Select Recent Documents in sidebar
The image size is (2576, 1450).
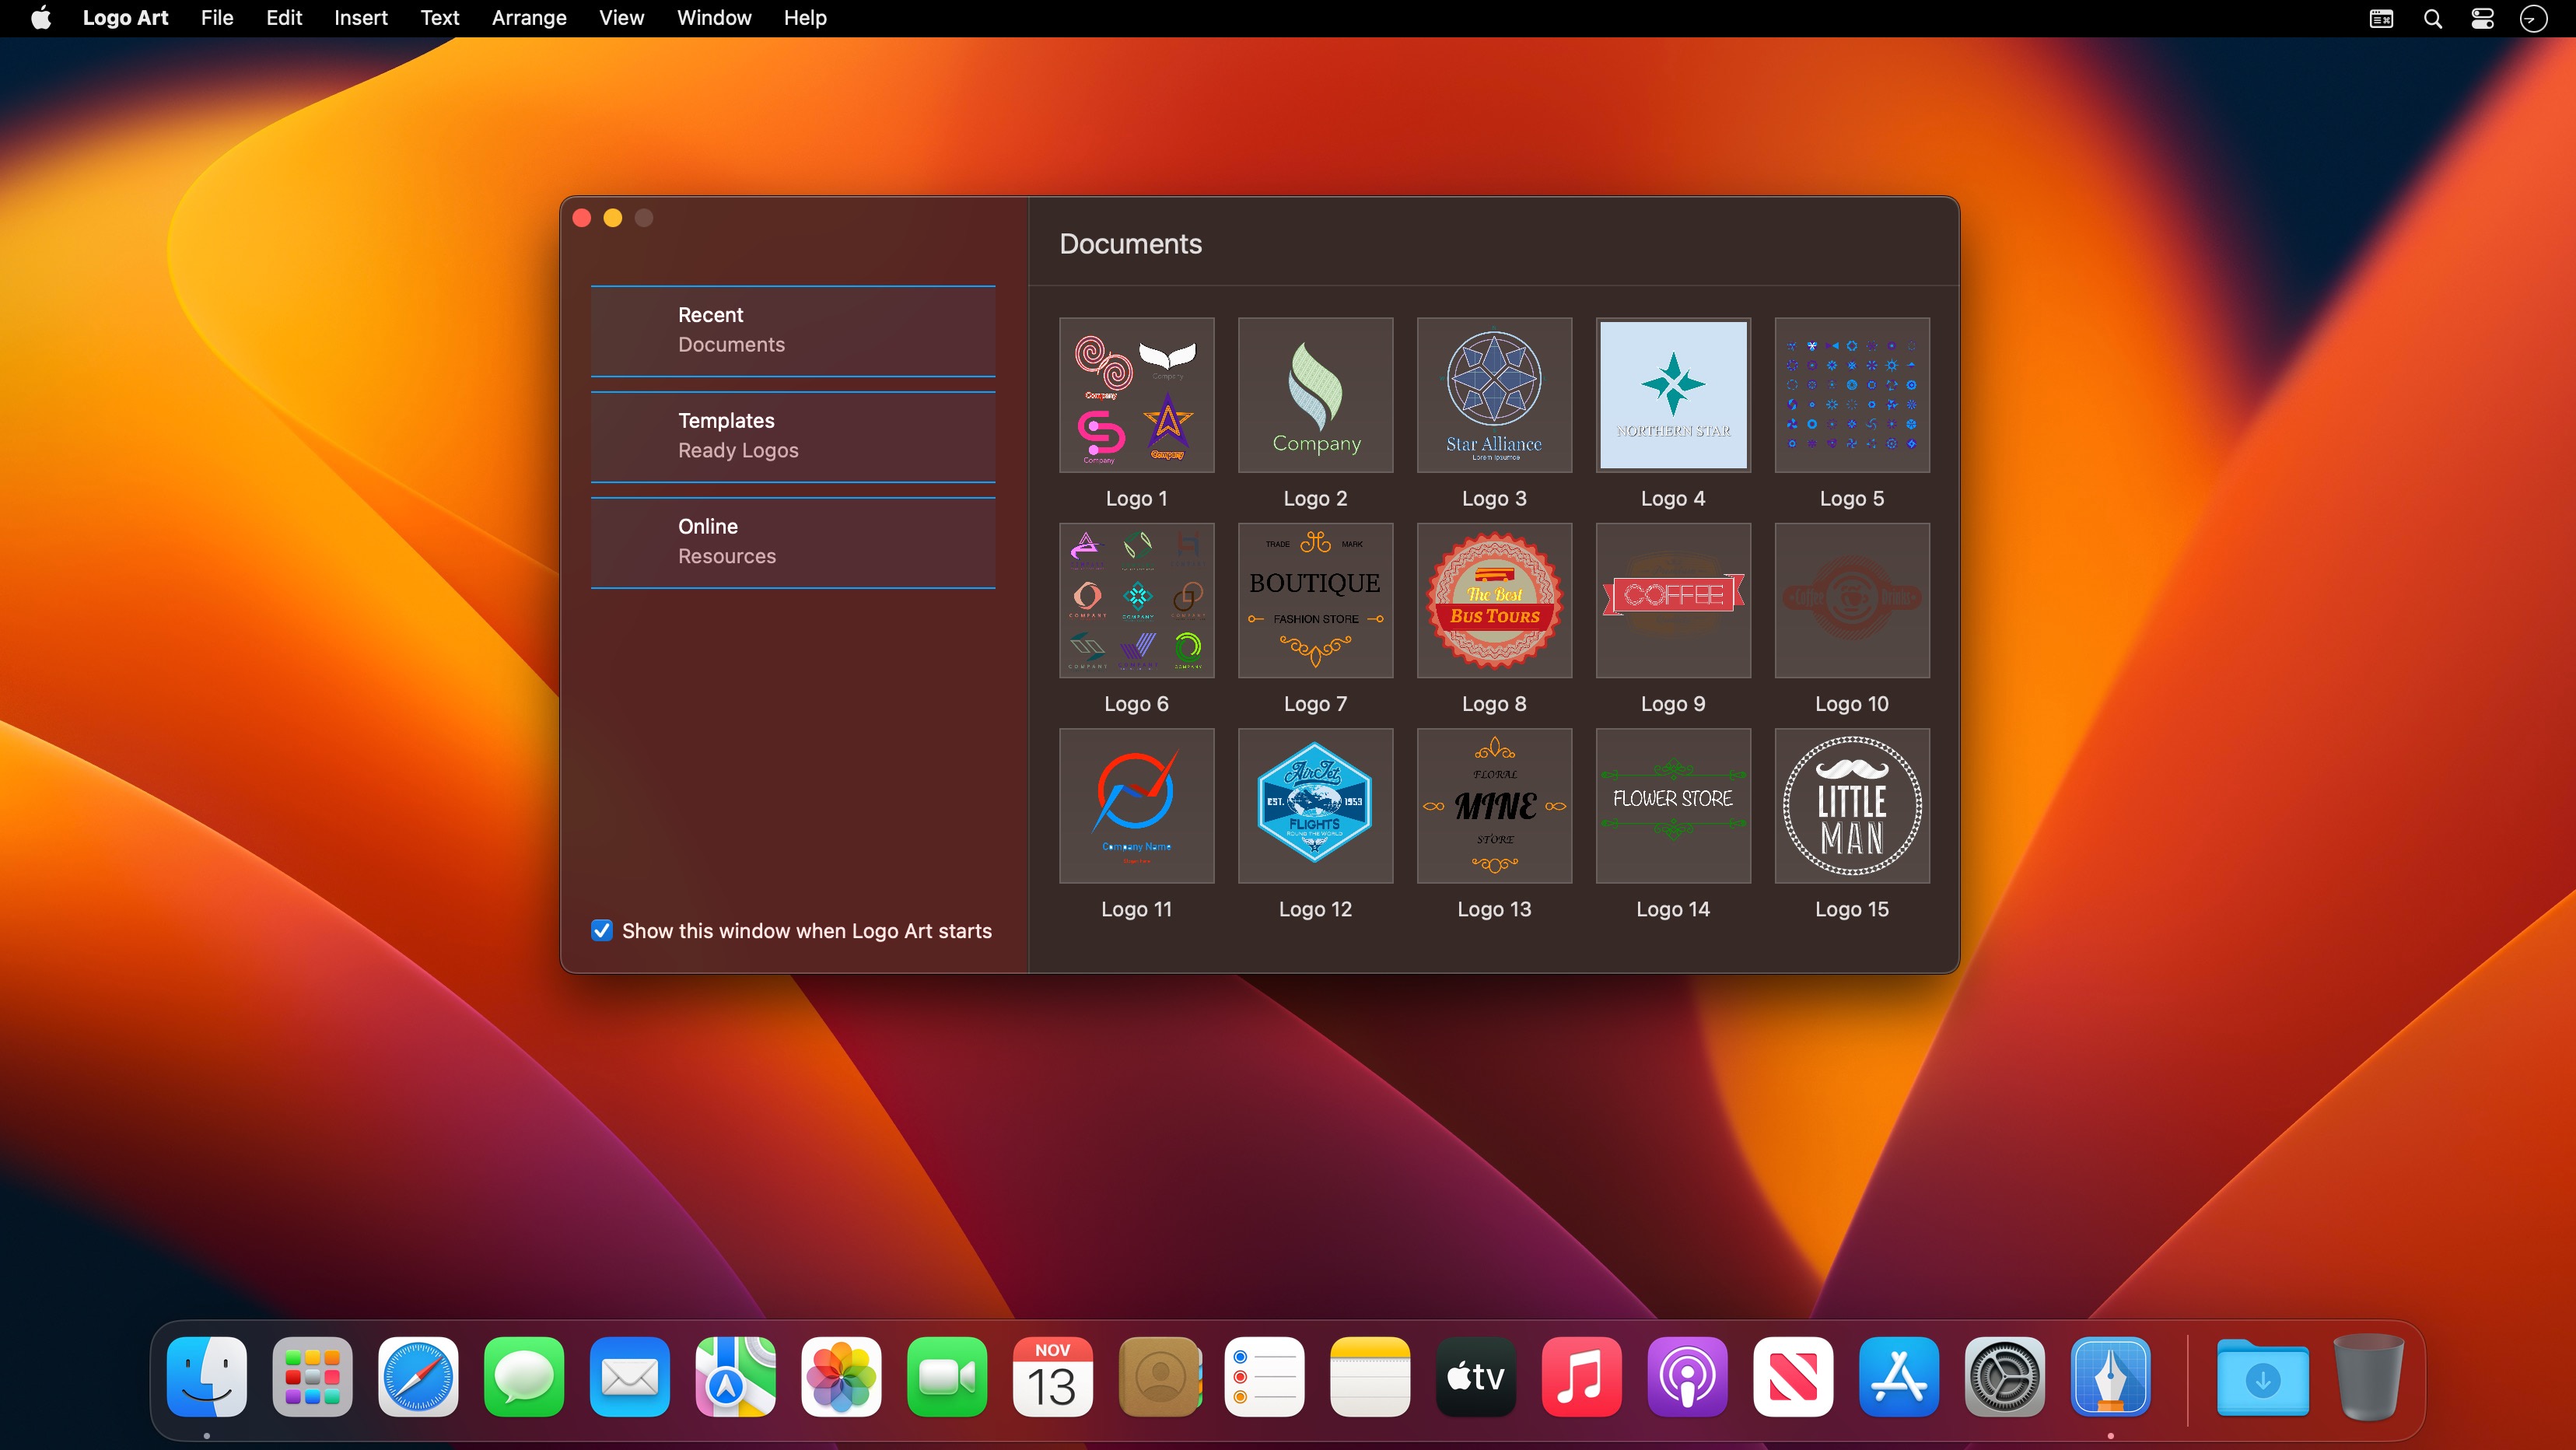pyautogui.click(x=792, y=330)
